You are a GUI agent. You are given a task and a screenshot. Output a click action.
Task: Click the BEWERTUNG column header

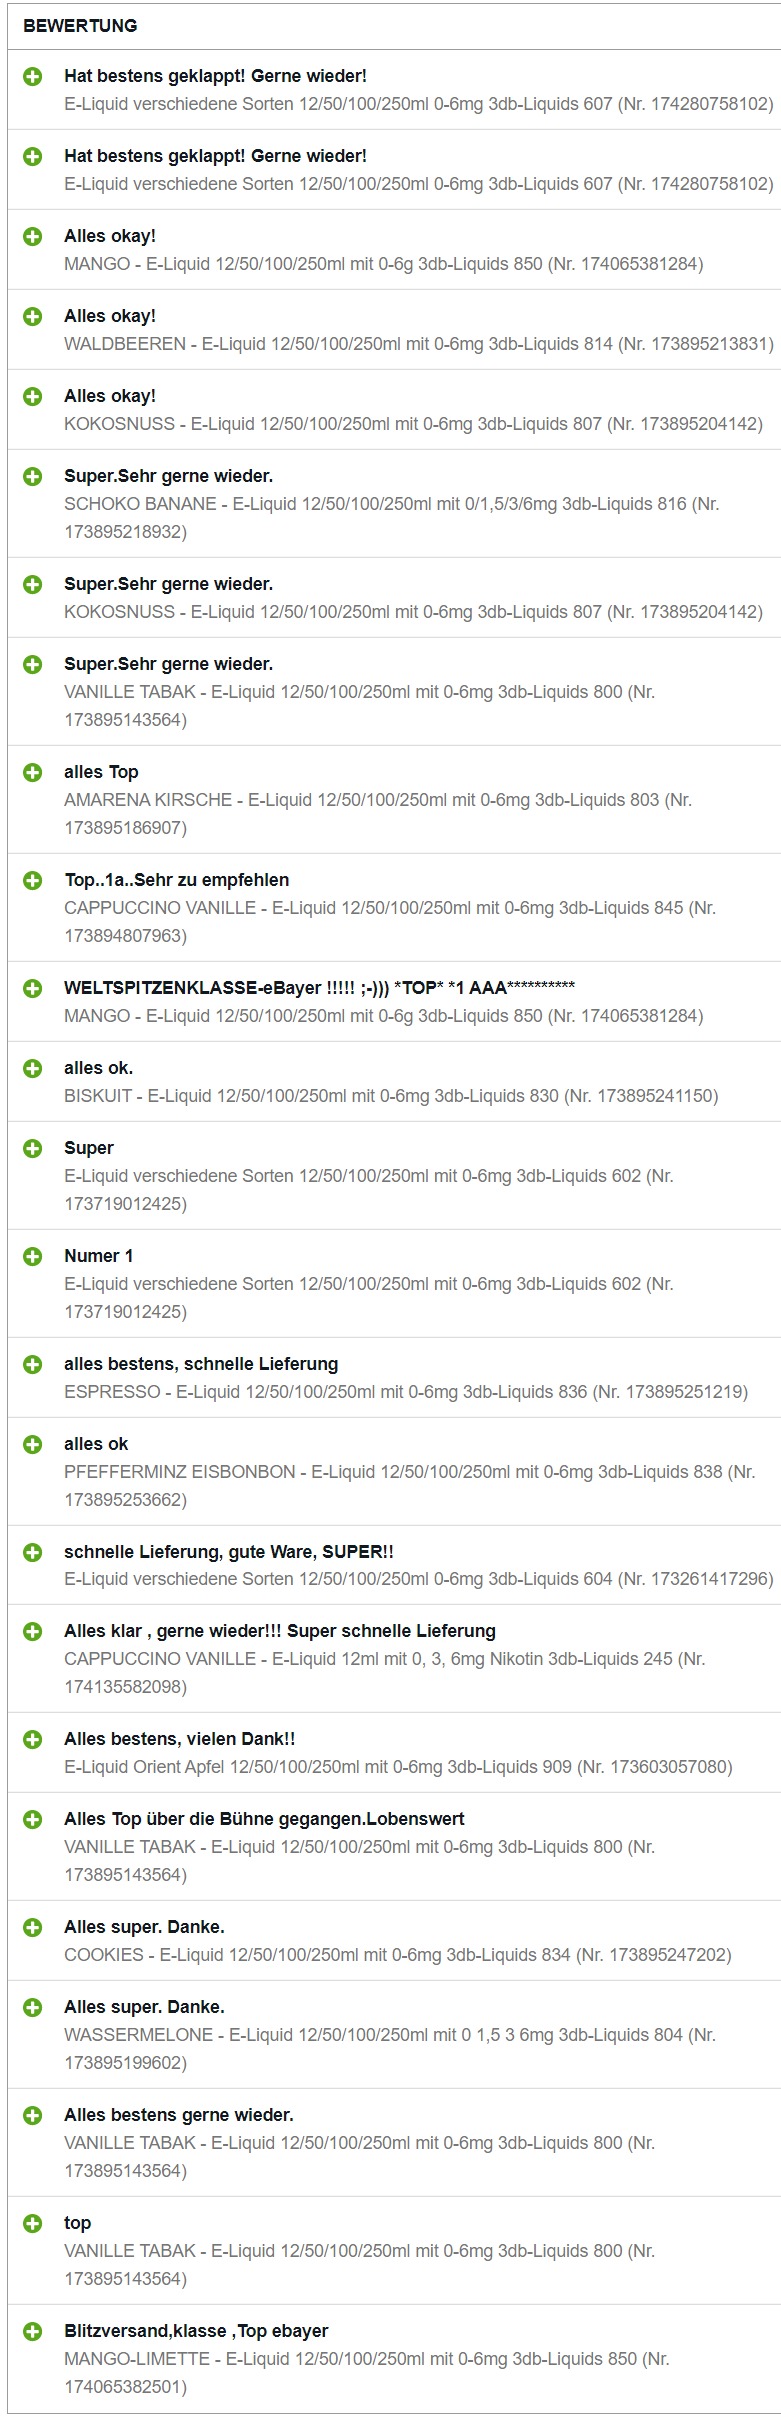click(x=80, y=26)
